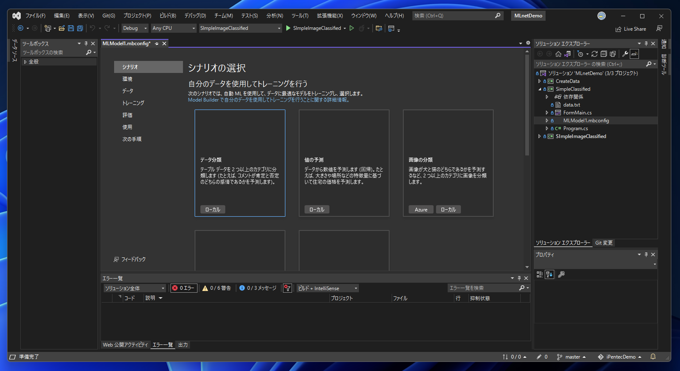
Task: Collapse the SimpleClassified project node
Action: [539, 89]
